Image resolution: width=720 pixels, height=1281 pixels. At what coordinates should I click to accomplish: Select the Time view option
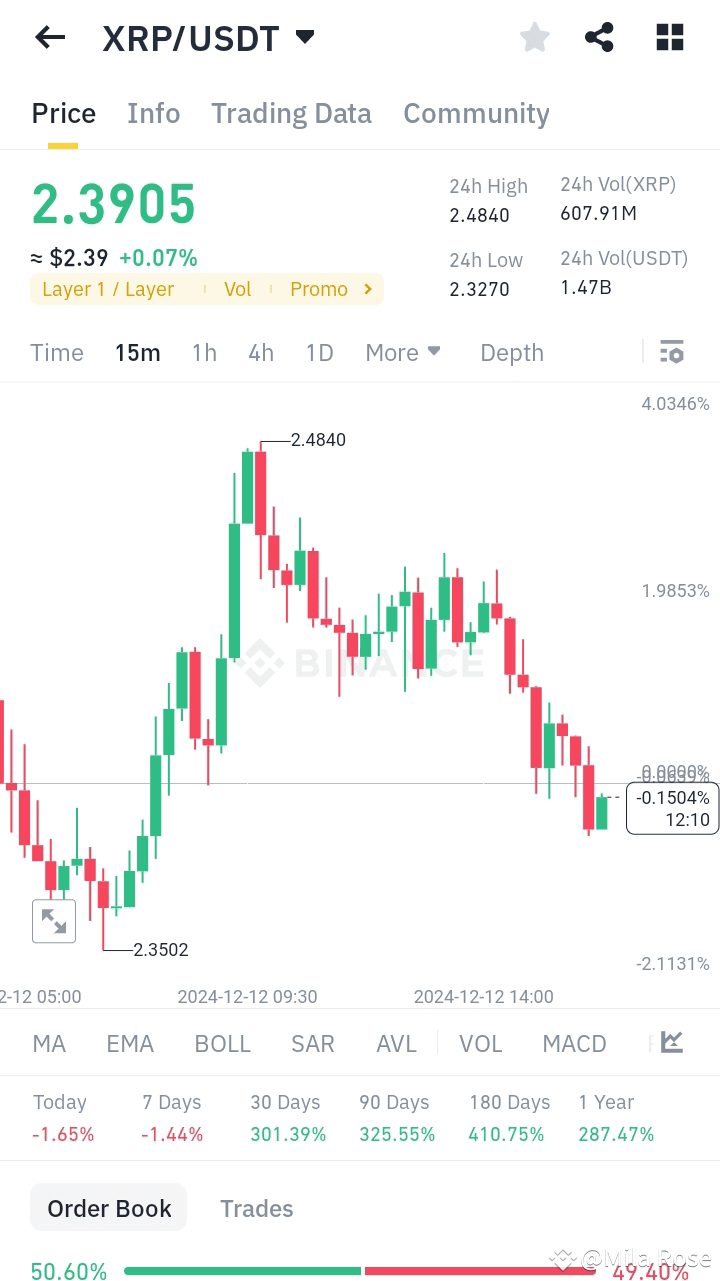[x=56, y=352]
